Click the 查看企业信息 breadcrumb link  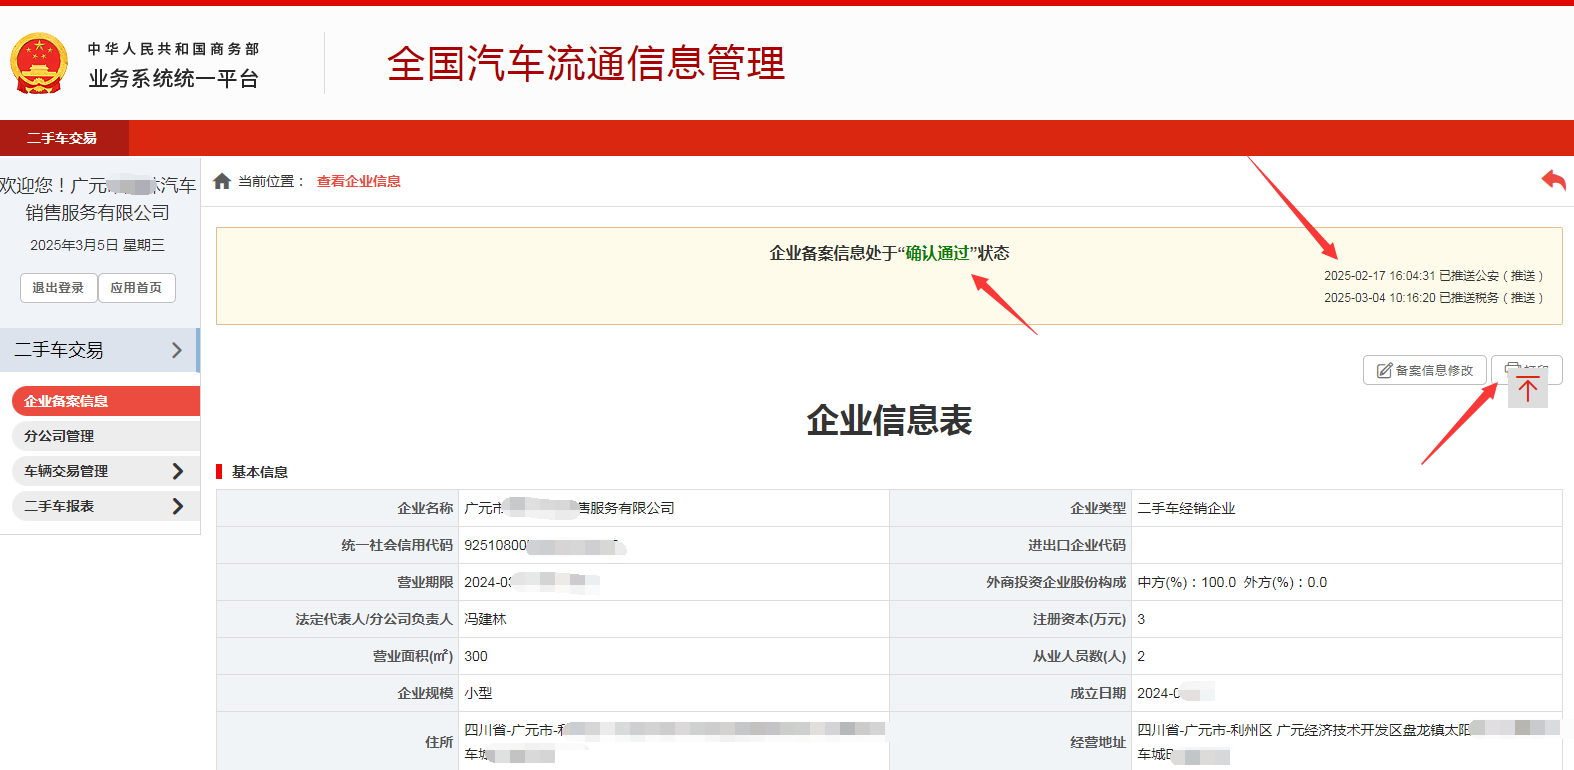[359, 181]
